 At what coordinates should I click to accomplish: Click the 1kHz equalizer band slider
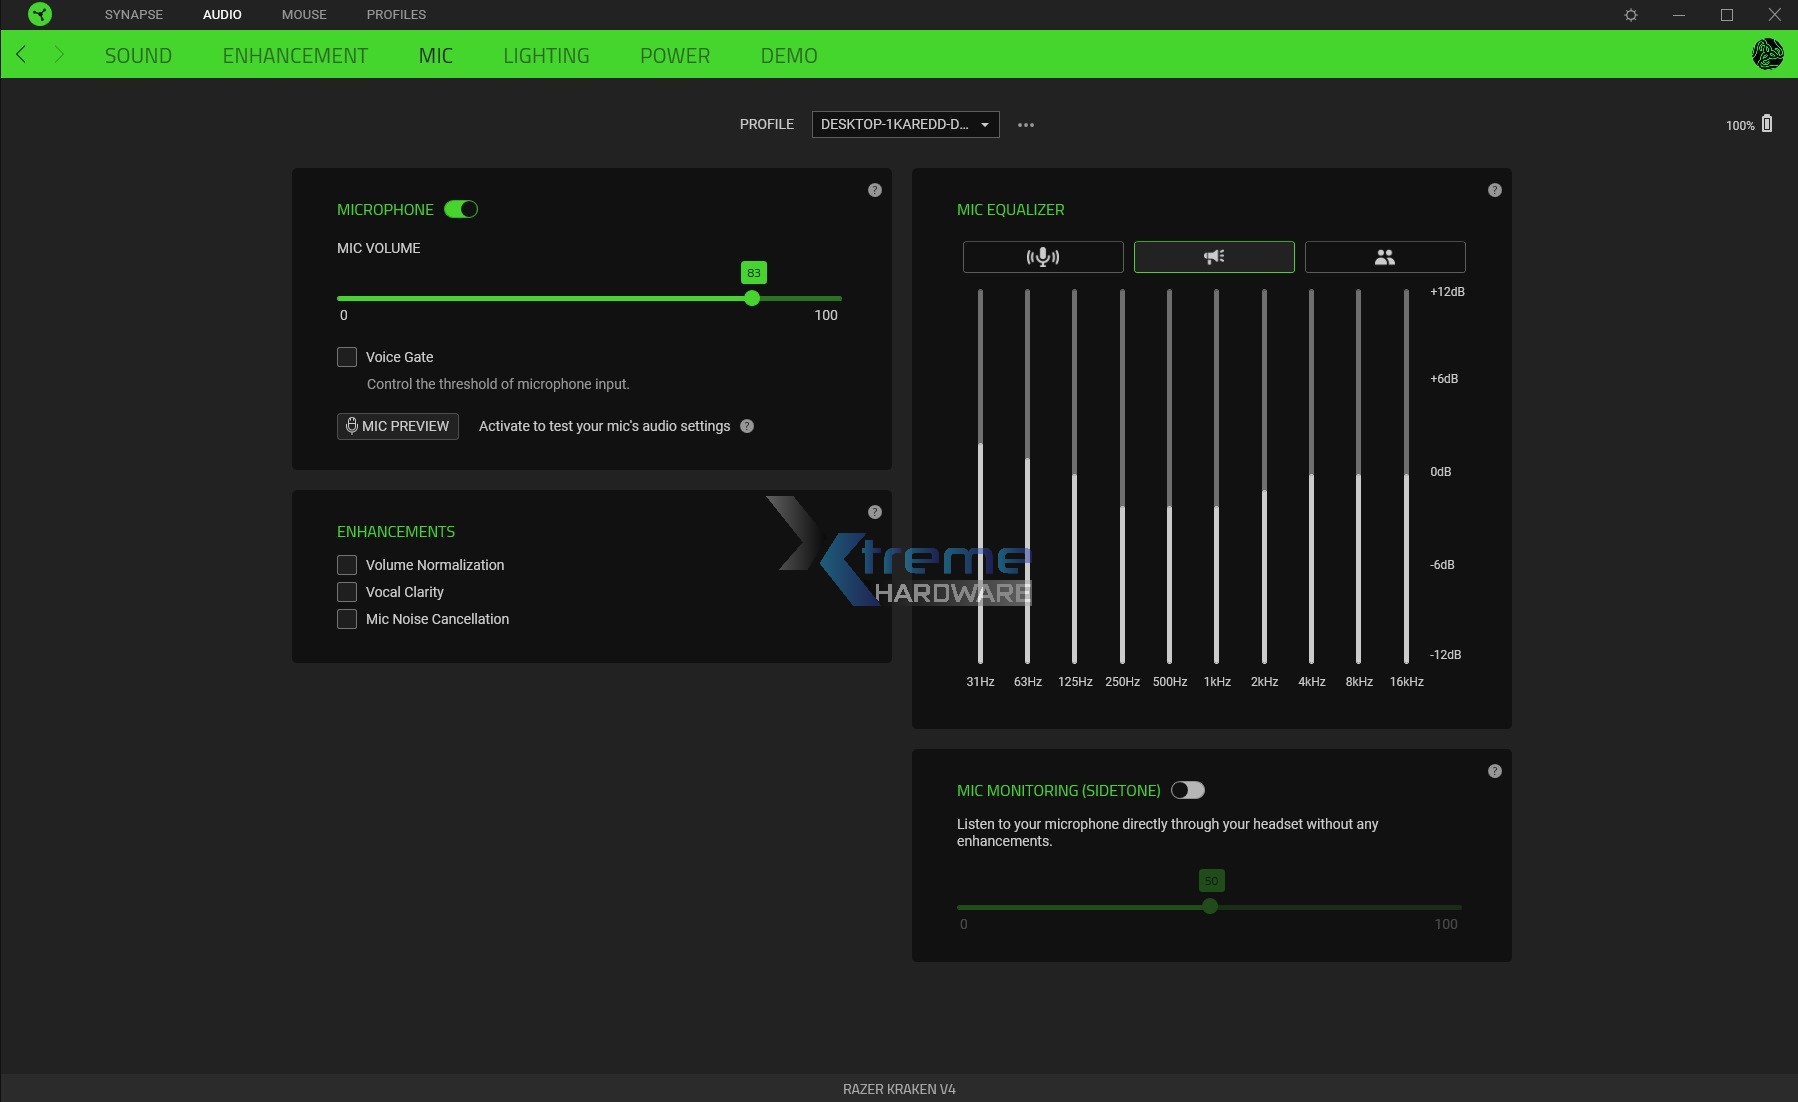1217,508
